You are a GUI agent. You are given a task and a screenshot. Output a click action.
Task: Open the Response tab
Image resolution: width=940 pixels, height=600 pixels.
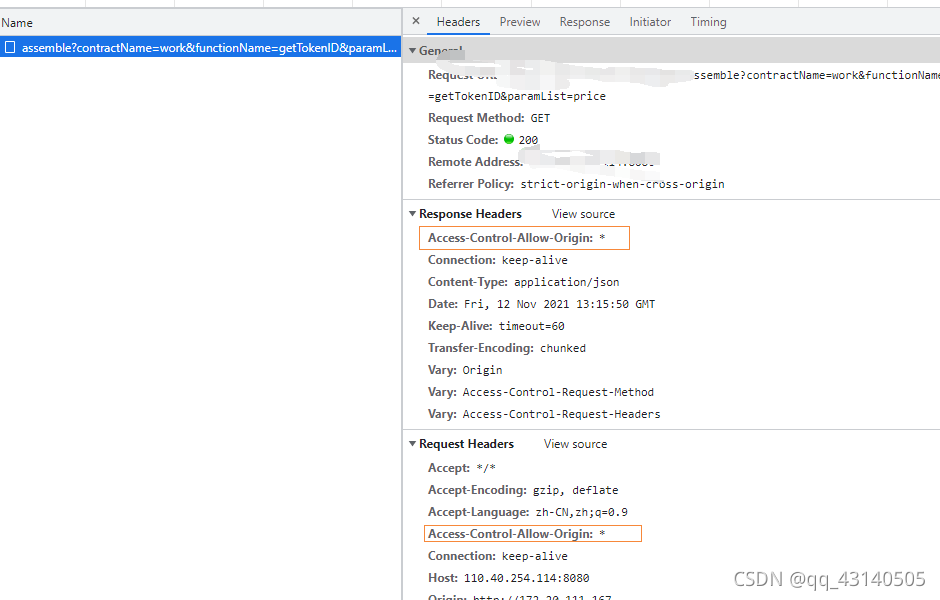point(585,22)
